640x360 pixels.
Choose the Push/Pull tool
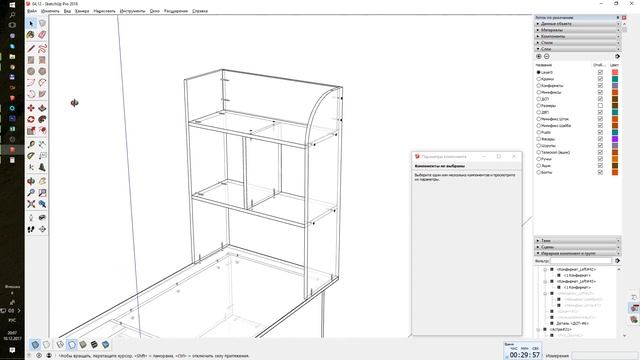[42, 108]
